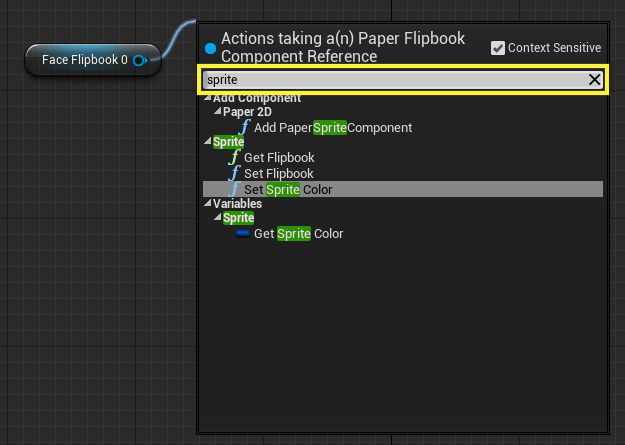The width and height of the screenshot is (625, 445).
Task: Collapse the Sprite functions category
Action: 208,142
